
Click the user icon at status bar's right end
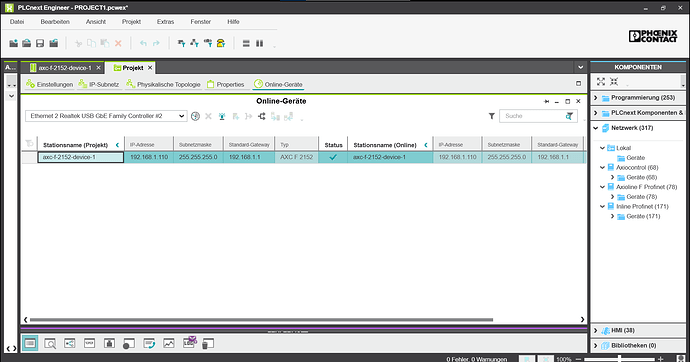coord(682,358)
